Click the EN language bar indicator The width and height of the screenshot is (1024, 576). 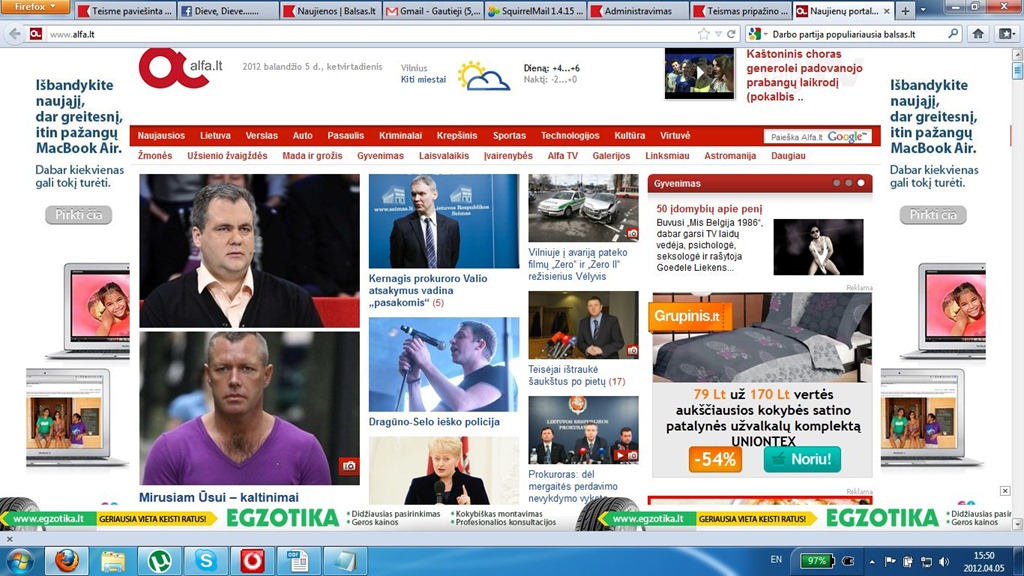(x=776, y=560)
